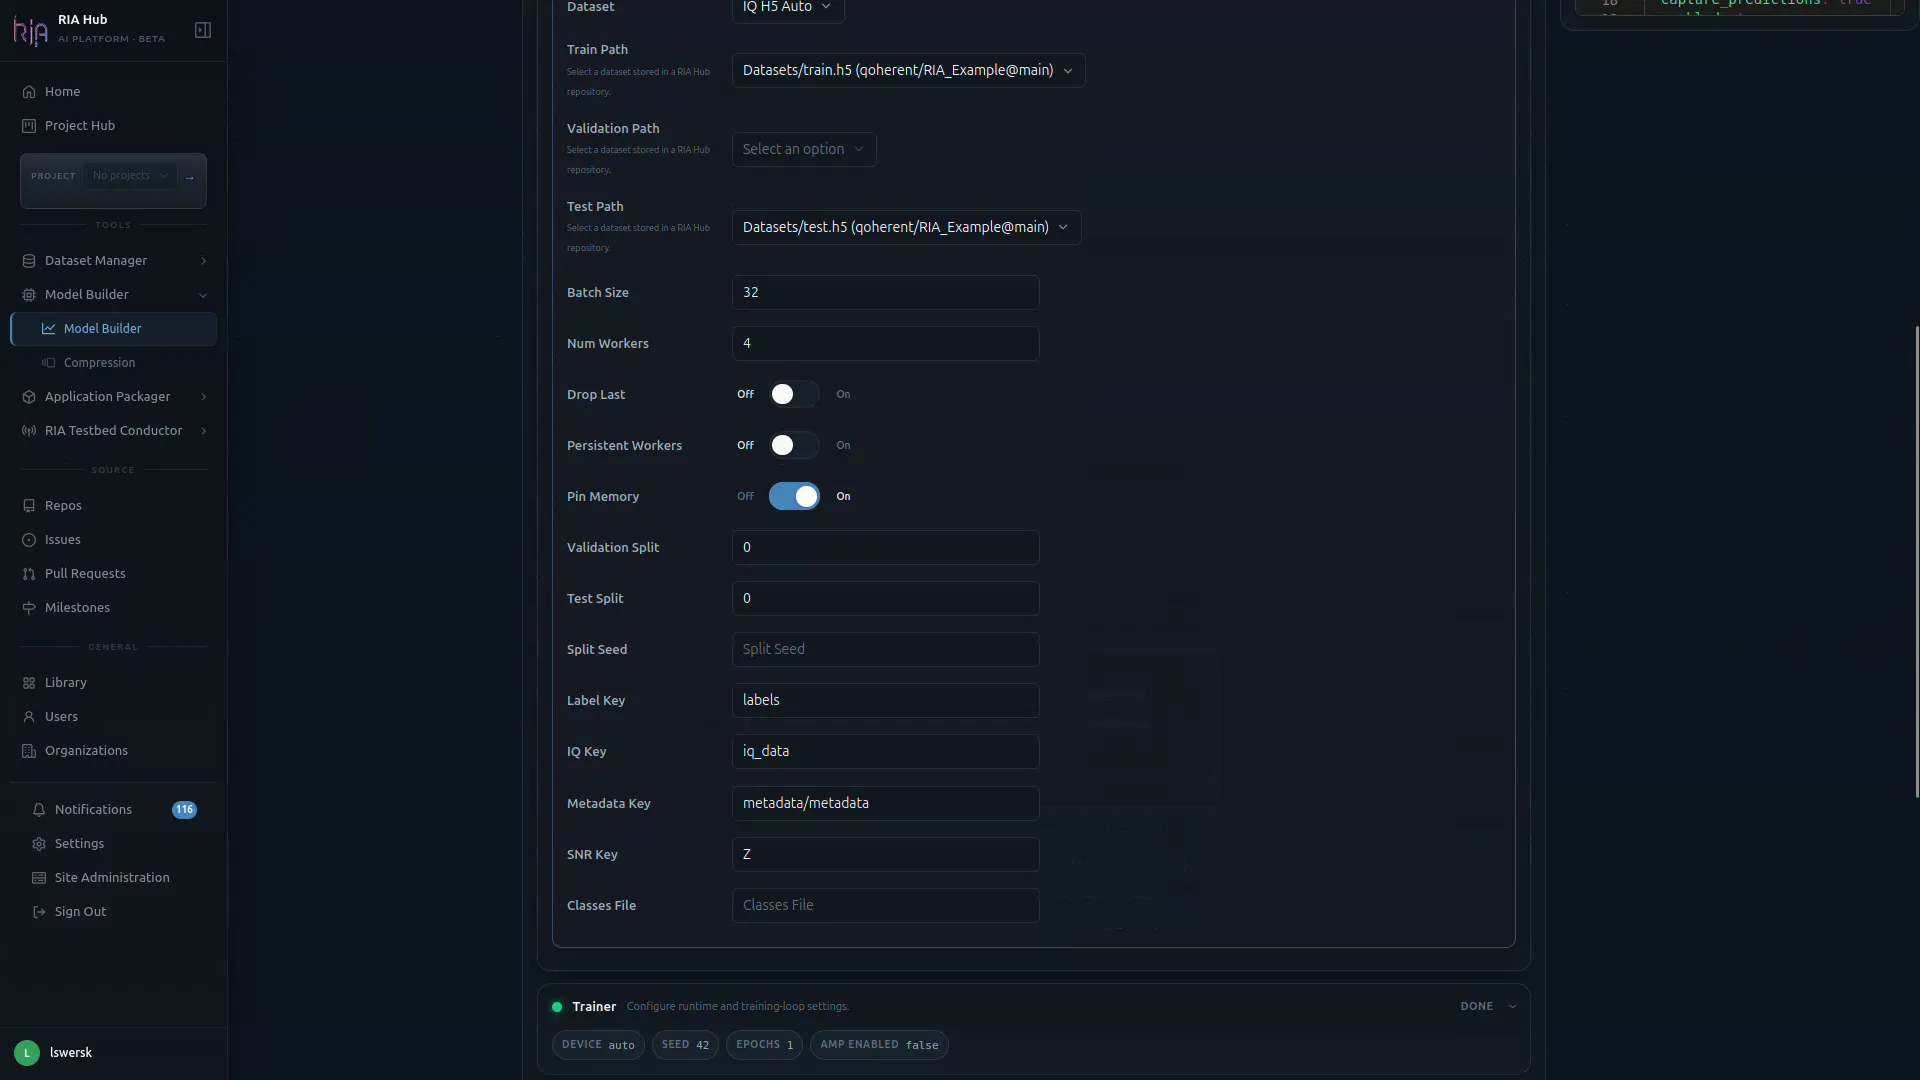Click the Sign Out arrow icon
Viewport: 1920px width, 1080px height.
pos(39,912)
